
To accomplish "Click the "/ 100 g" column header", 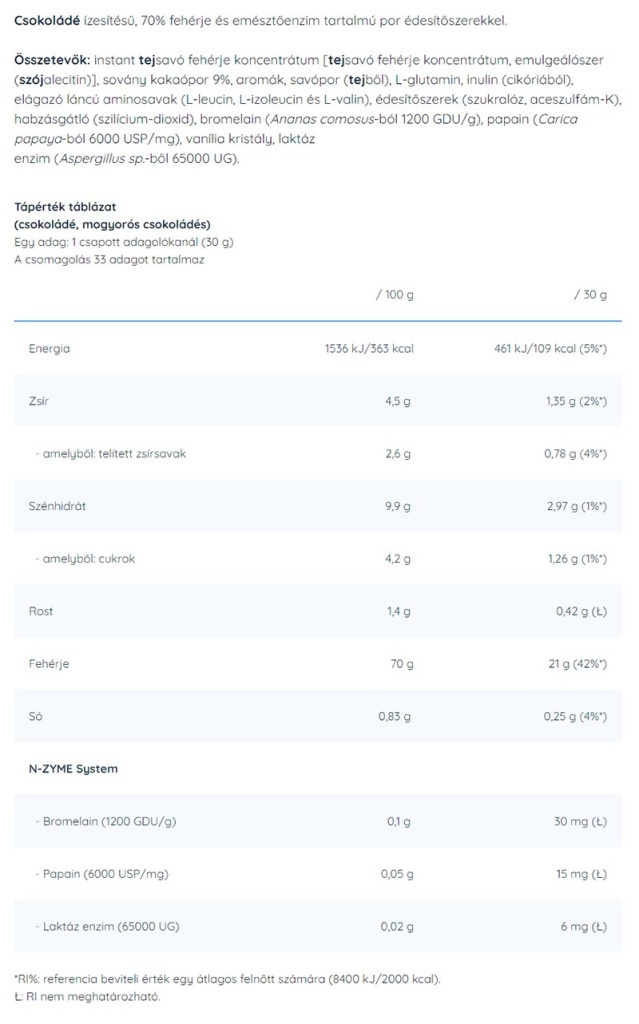I will coord(394,295).
